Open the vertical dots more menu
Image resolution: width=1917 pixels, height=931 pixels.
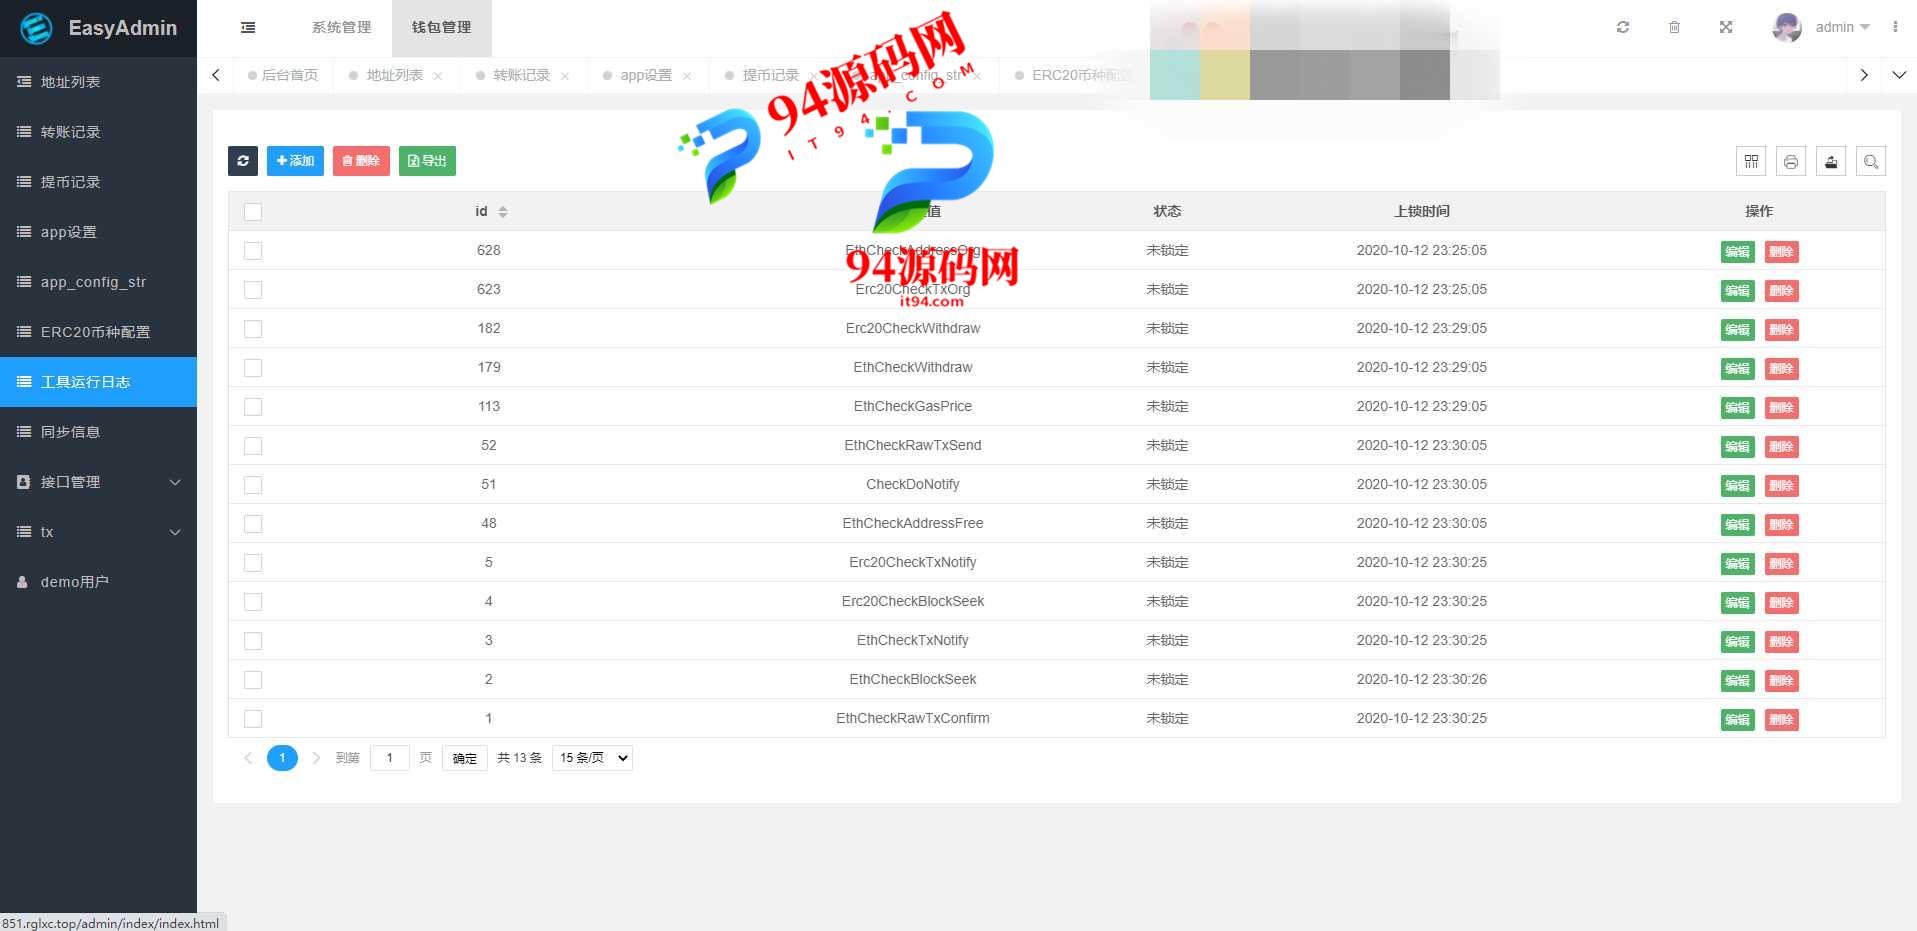tap(1895, 27)
